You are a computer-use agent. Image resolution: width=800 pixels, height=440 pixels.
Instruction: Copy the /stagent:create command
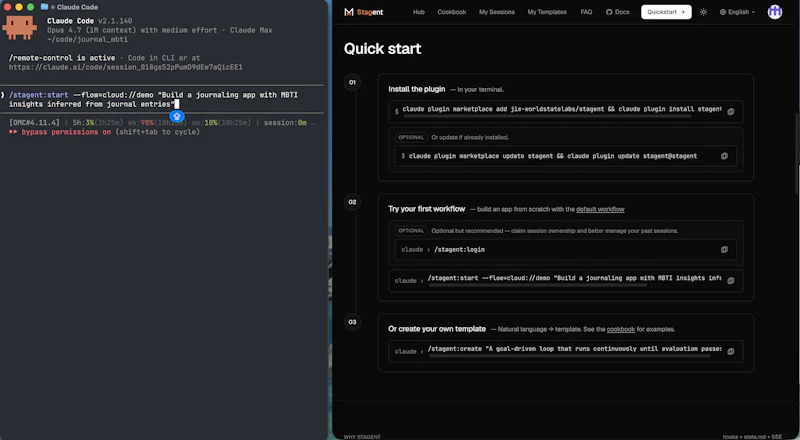point(731,351)
